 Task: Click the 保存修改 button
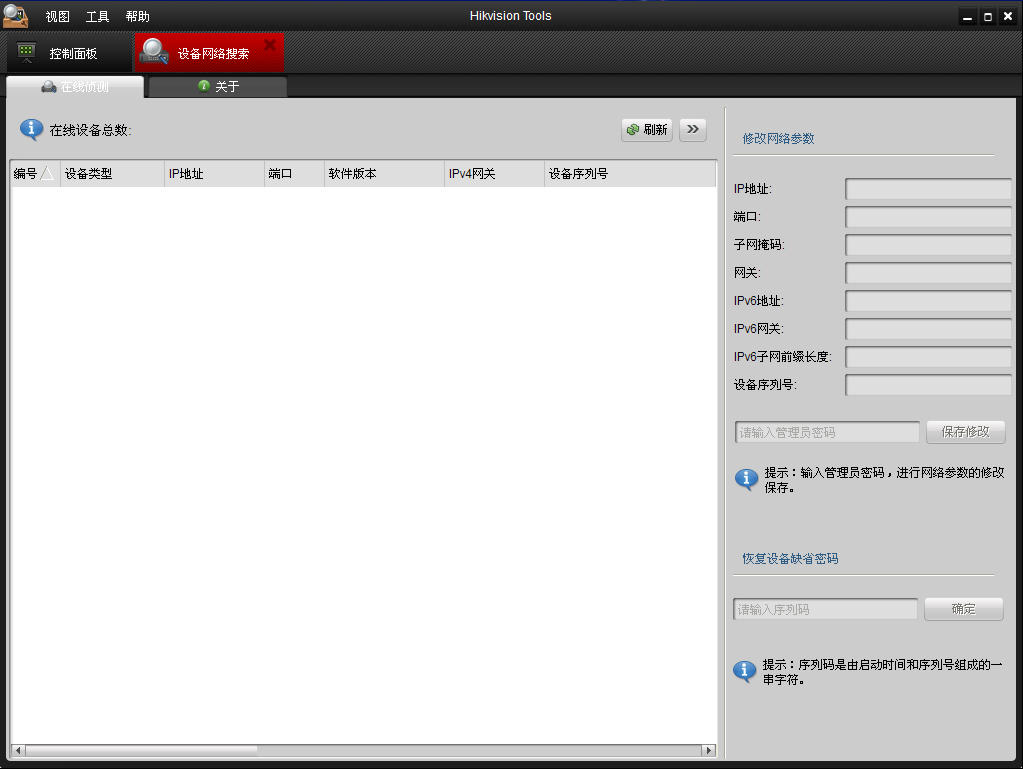pos(964,431)
